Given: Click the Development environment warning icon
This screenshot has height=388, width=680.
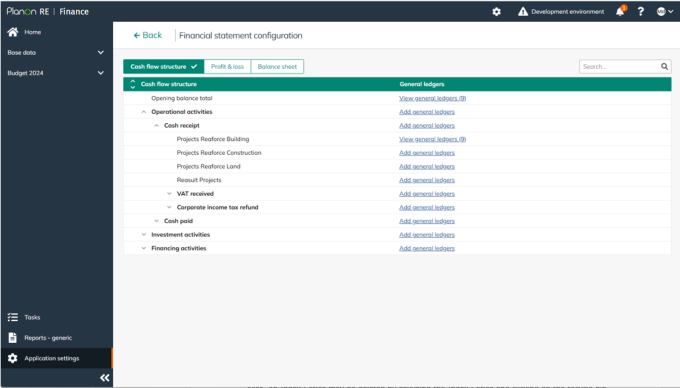Looking at the screenshot, I should point(523,12).
